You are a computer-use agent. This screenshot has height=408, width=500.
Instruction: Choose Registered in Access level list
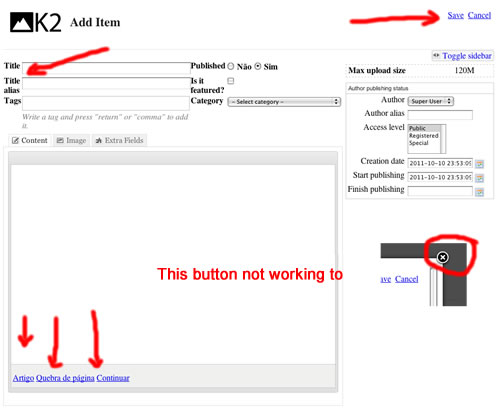tap(424, 136)
